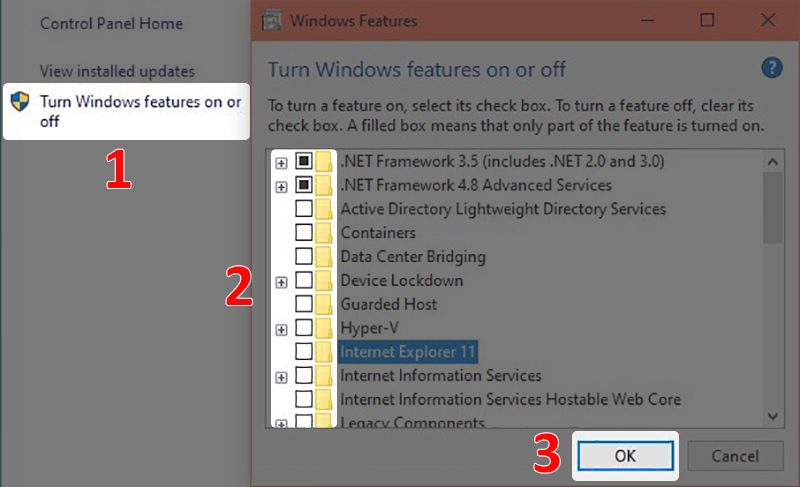Click the blue help question mark icon

771,68
